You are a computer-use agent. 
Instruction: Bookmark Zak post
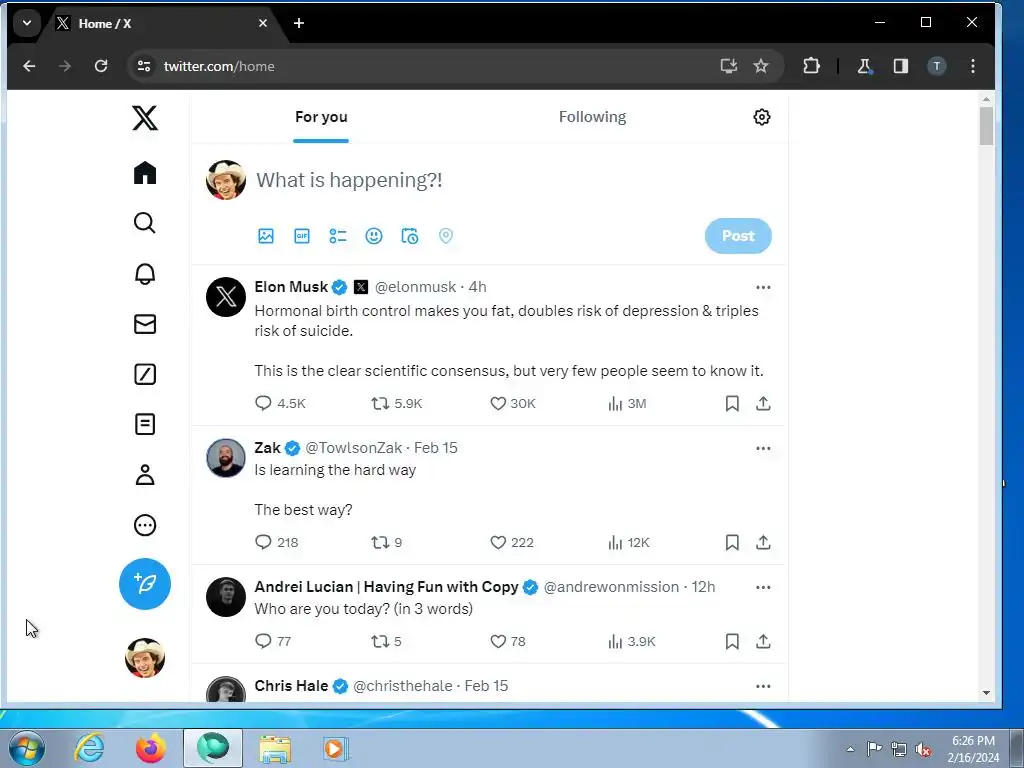tap(732, 543)
